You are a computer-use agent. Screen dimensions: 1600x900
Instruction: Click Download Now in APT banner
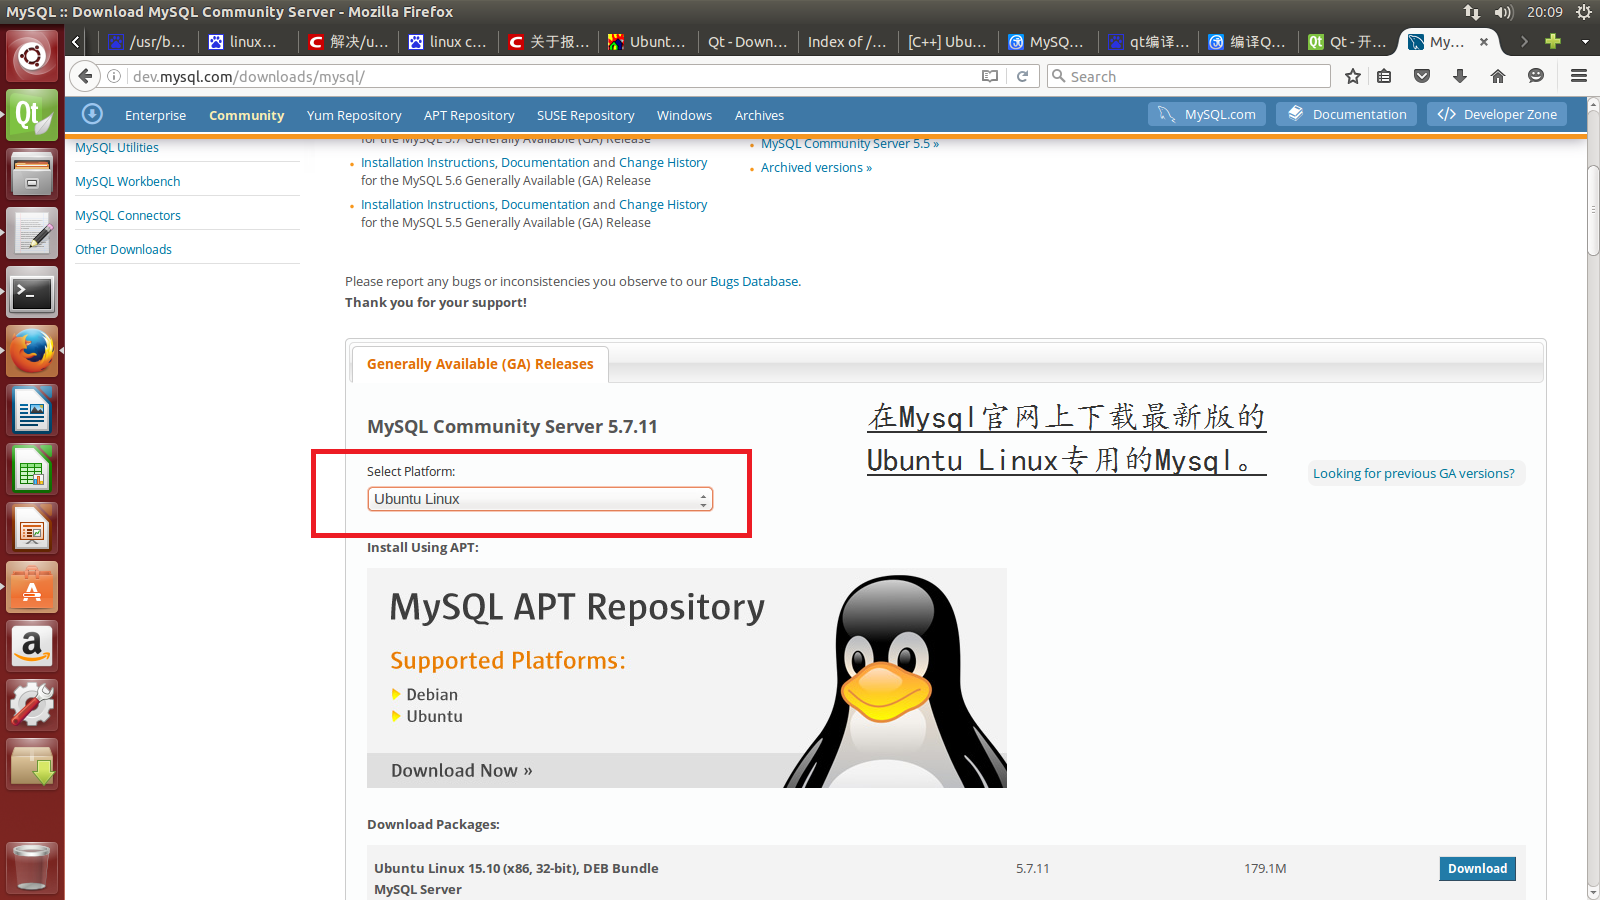click(461, 770)
